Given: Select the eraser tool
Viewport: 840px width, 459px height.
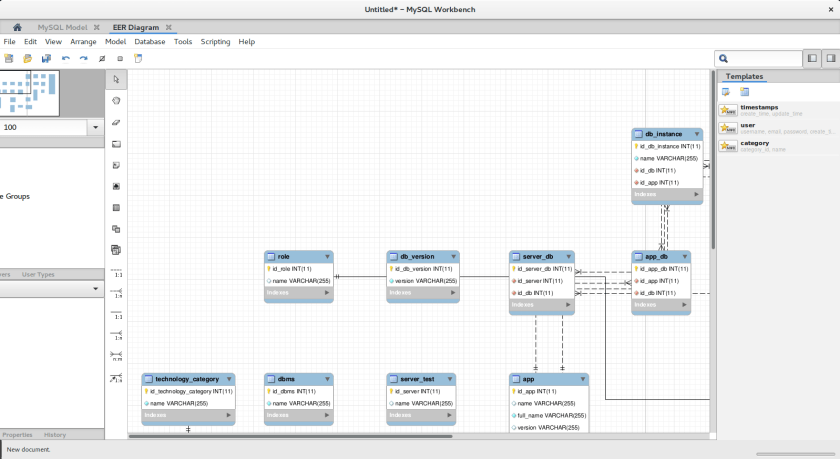Looking at the screenshot, I should pos(116,122).
